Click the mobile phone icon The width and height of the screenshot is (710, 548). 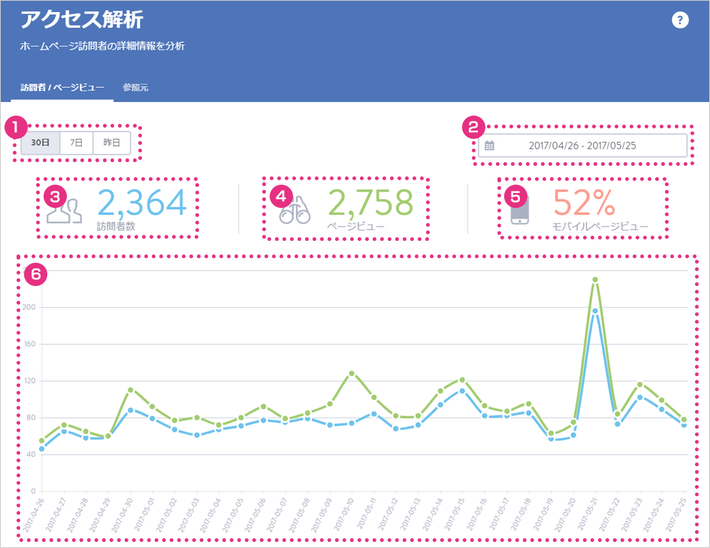[520, 210]
